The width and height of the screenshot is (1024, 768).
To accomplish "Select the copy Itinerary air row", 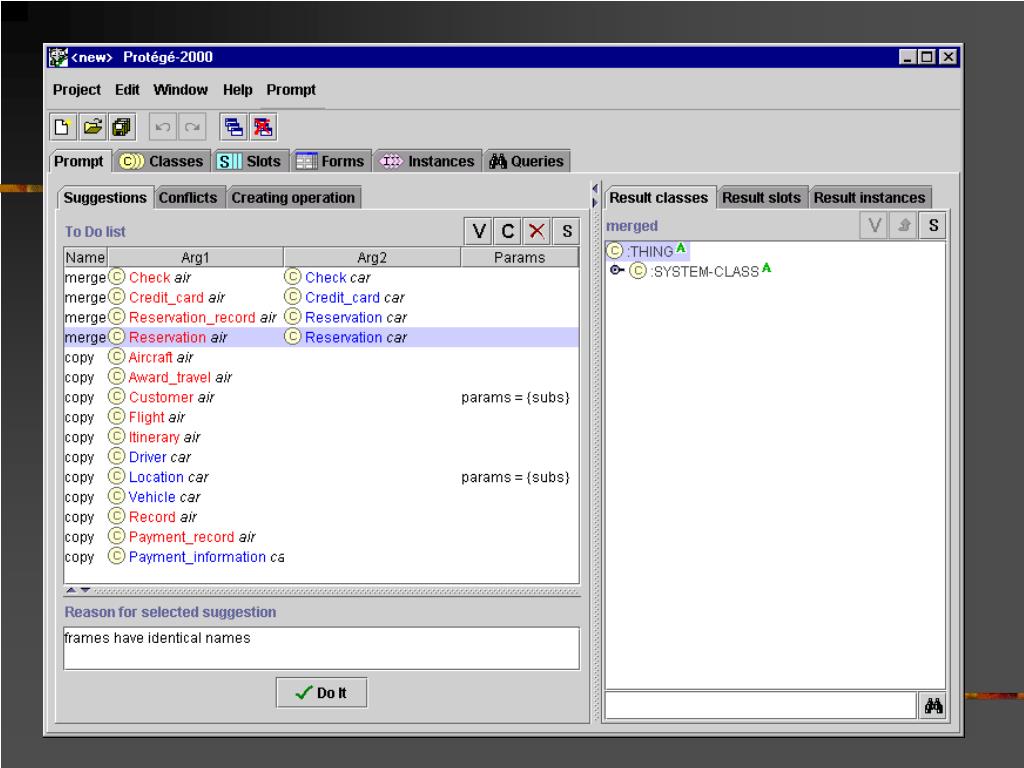I will pyautogui.click(x=321, y=437).
